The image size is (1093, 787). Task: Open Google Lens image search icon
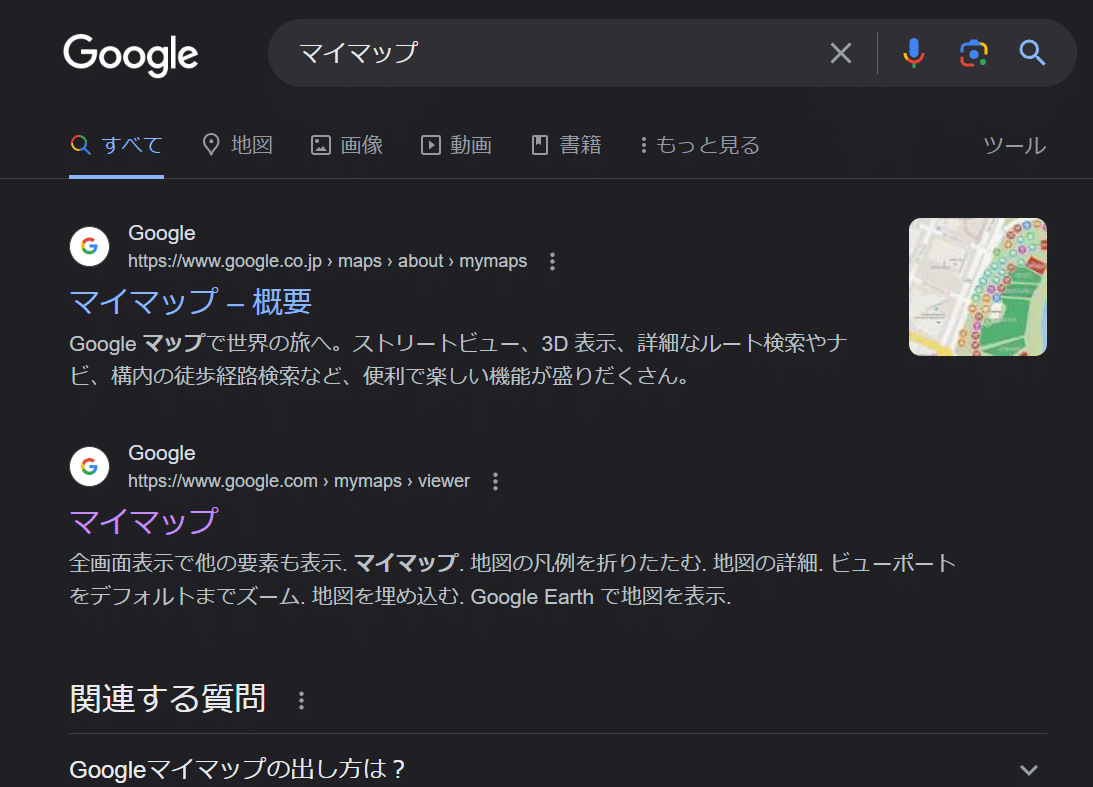(973, 53)
